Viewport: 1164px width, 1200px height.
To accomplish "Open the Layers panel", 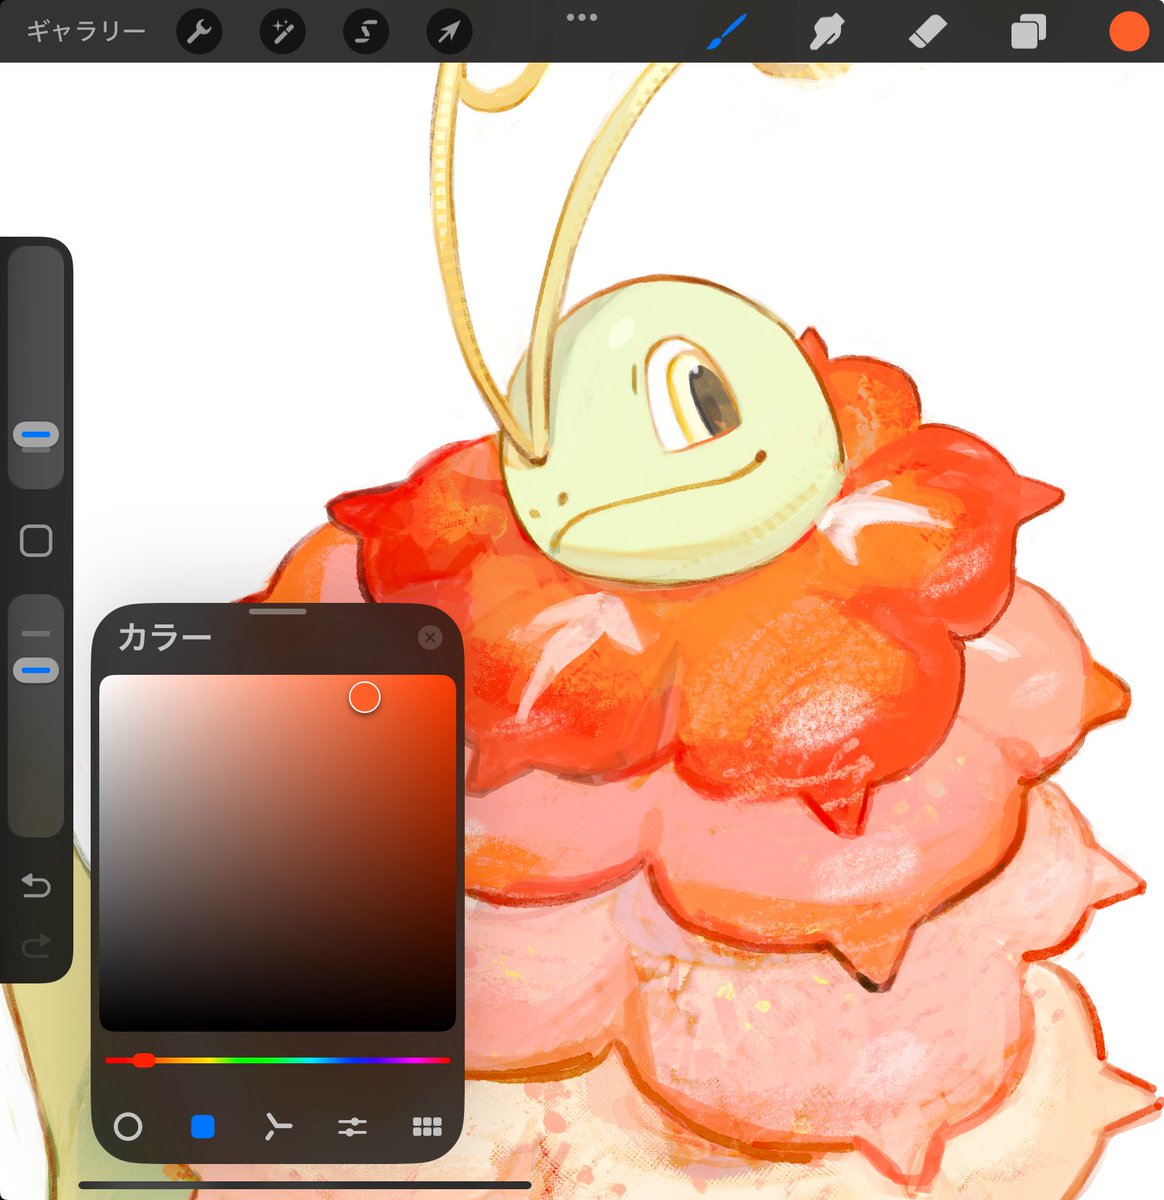I will point(1028,32).
